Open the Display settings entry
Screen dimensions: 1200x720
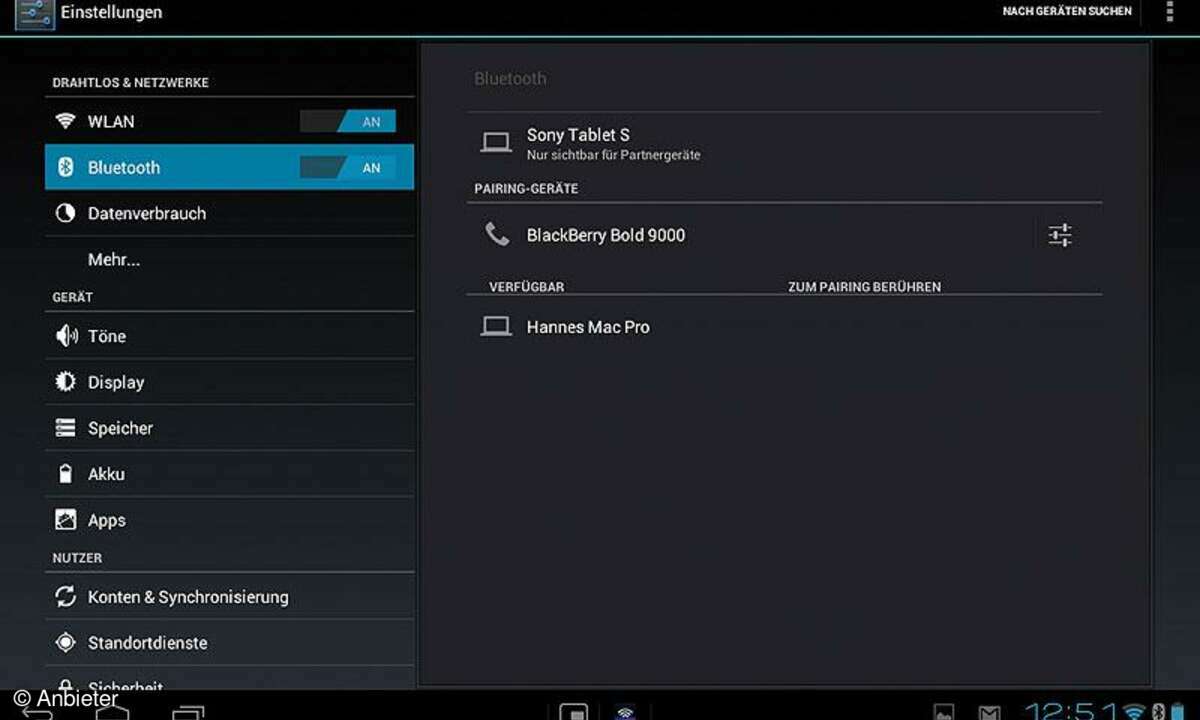point(229,382)
